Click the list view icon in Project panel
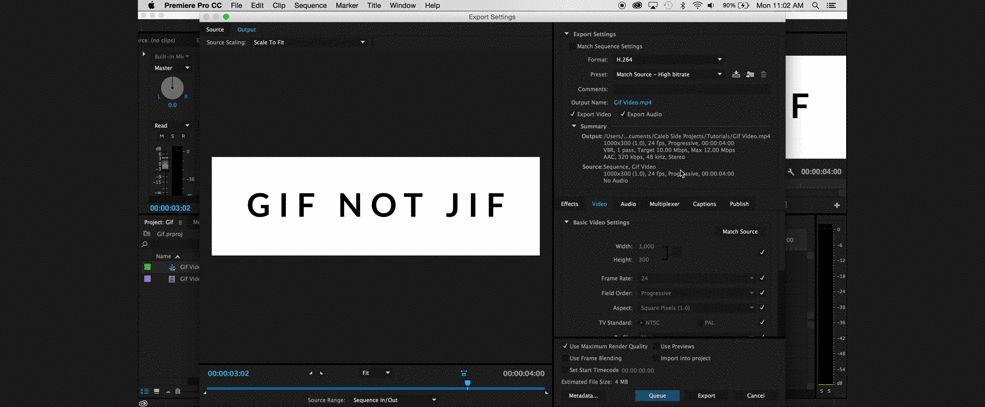This screenshot has height=407, width=985. (145, 391)
